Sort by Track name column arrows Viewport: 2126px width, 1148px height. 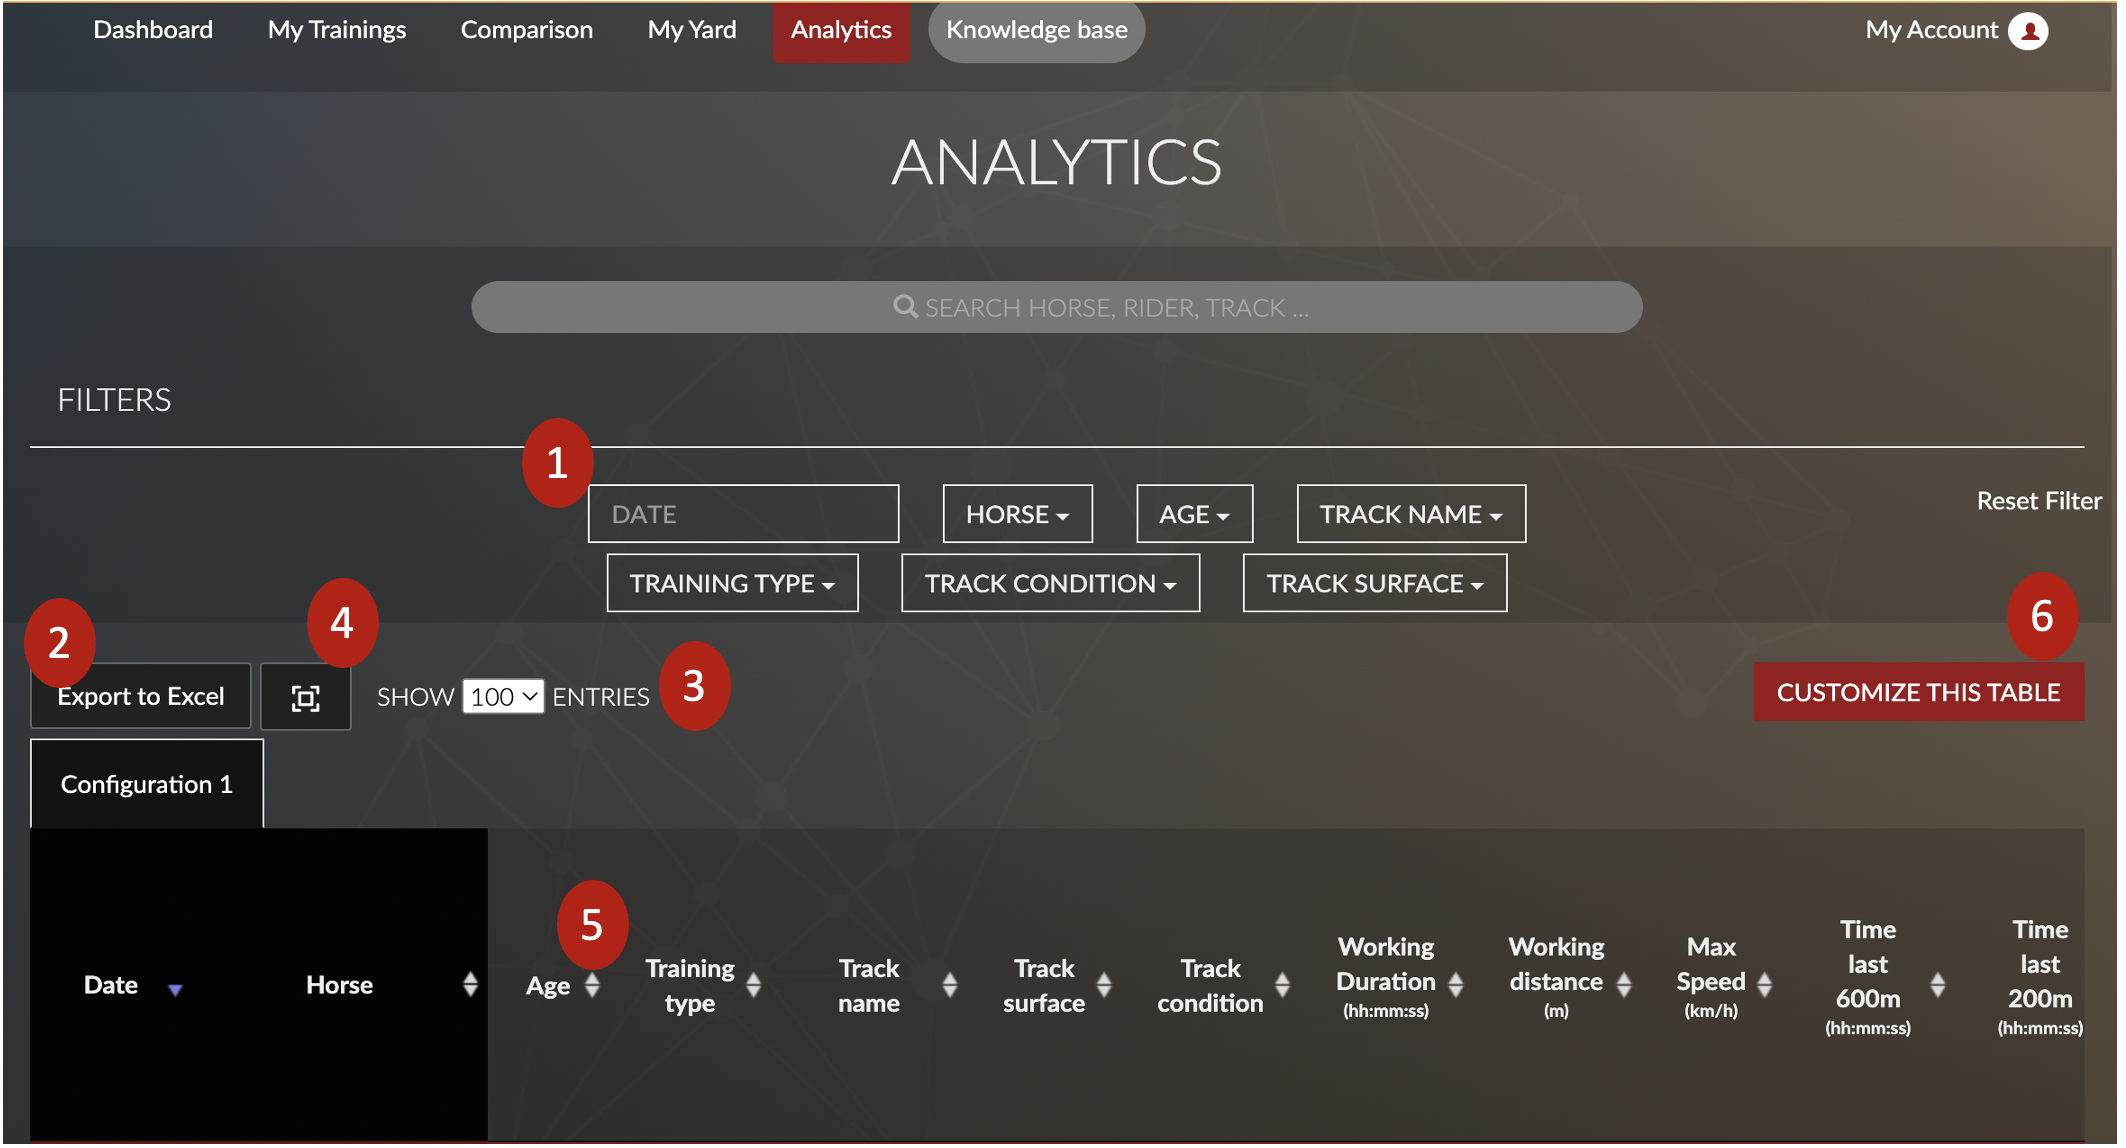pyautogui.click(x=950, y=985)
